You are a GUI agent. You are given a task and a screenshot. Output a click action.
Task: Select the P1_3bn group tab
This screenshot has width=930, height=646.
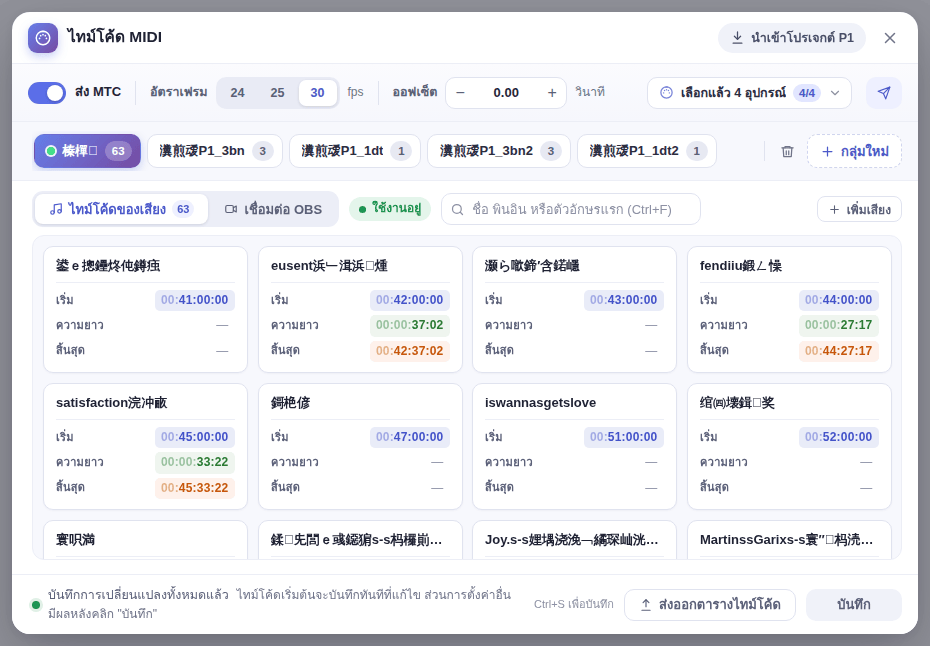pos(215,151)
